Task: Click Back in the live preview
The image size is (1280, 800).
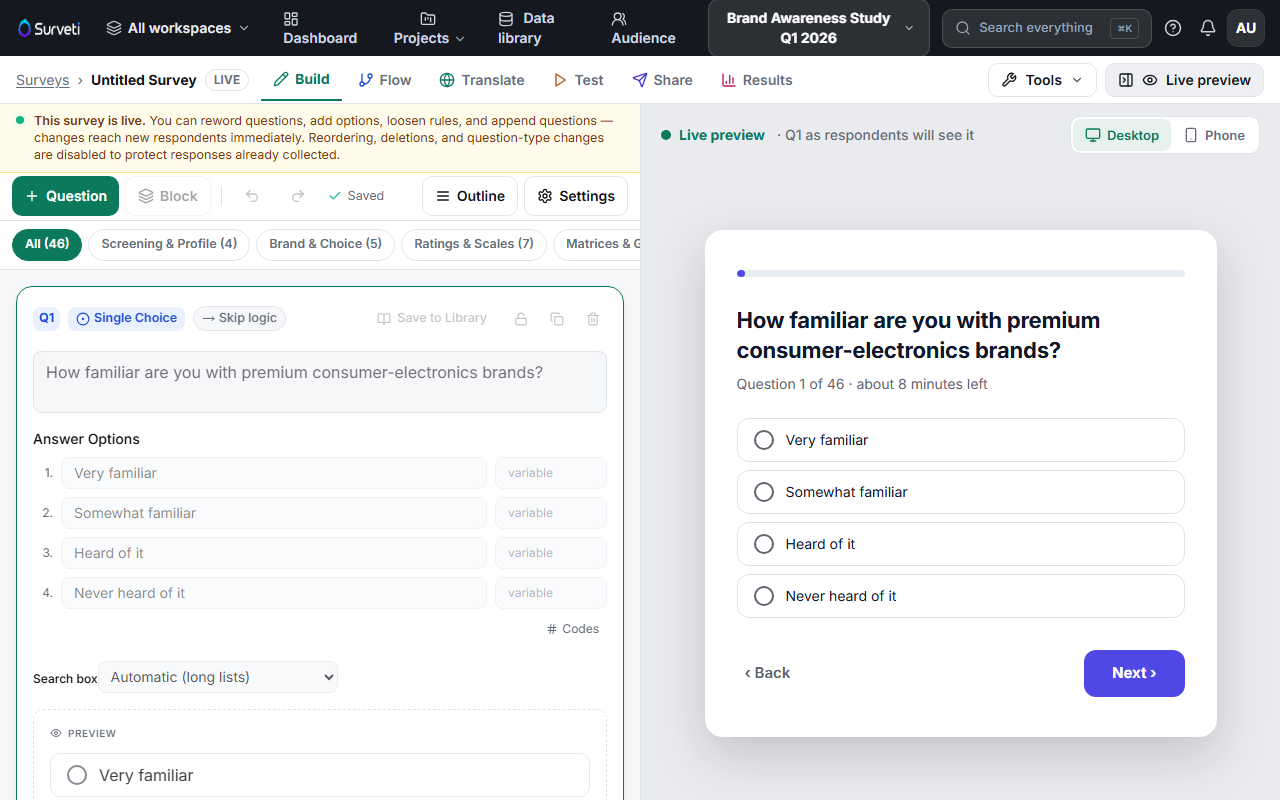Action: point(767,673)
